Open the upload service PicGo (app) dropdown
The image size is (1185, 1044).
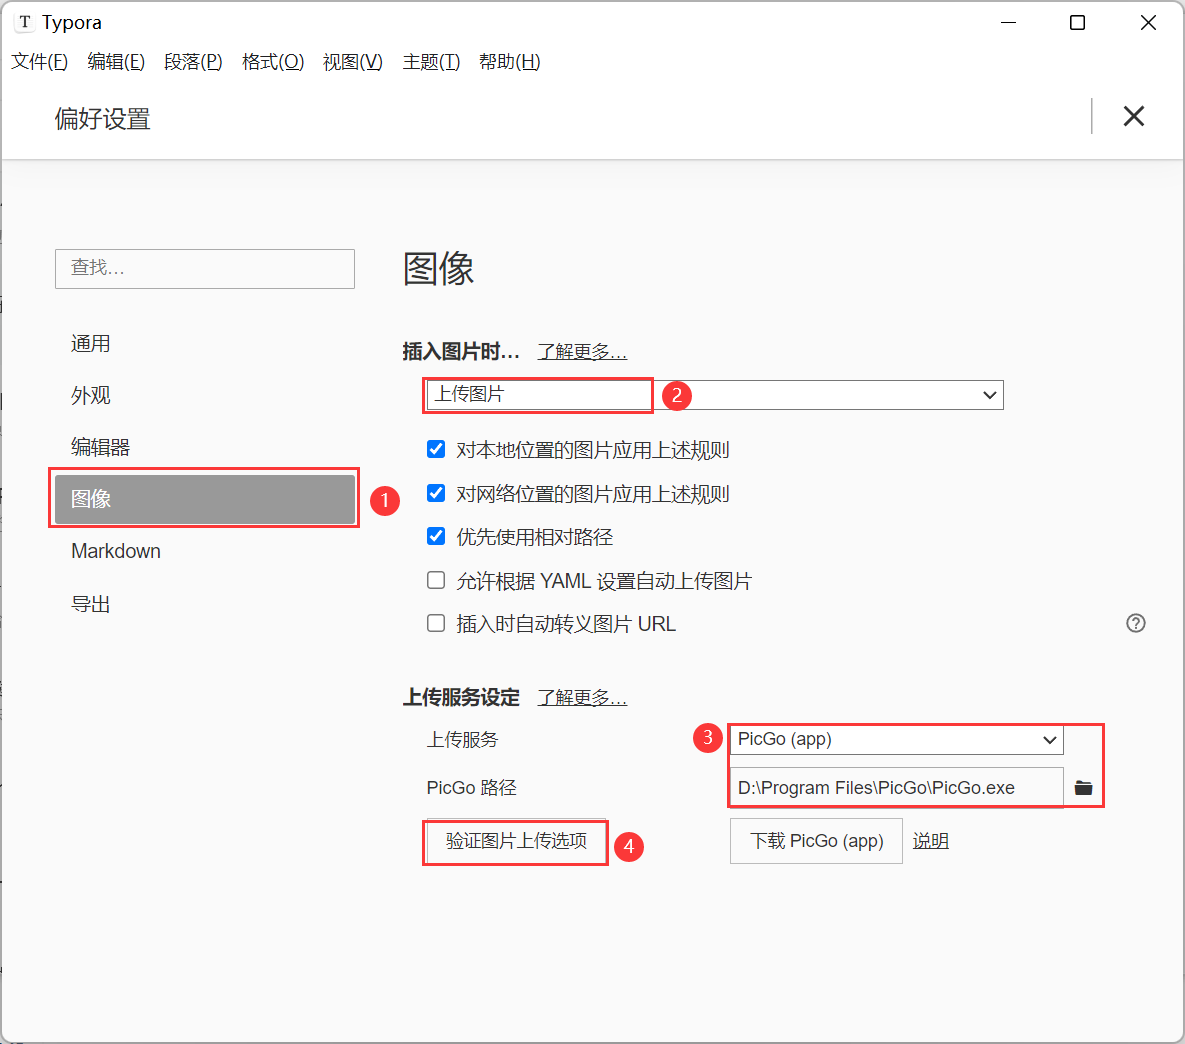click(896, 739)
